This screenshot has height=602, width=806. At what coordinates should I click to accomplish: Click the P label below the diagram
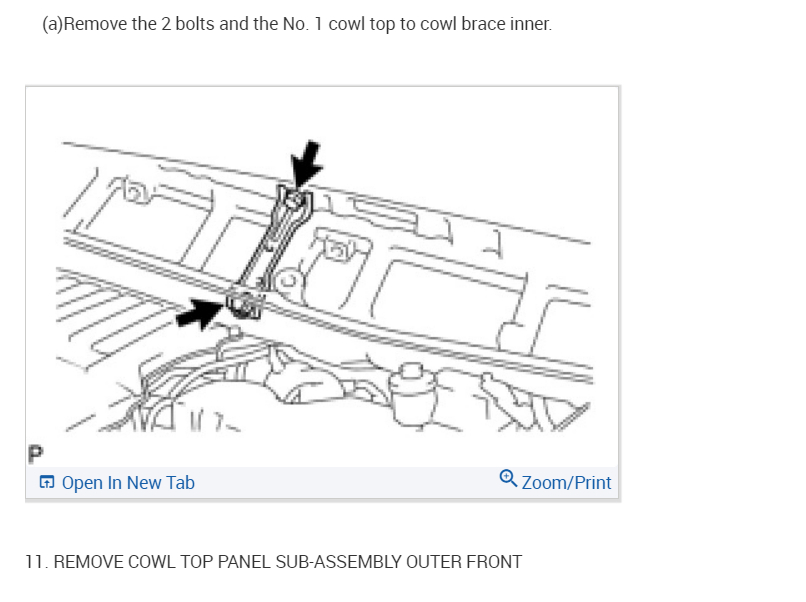(x=35, y=454)
